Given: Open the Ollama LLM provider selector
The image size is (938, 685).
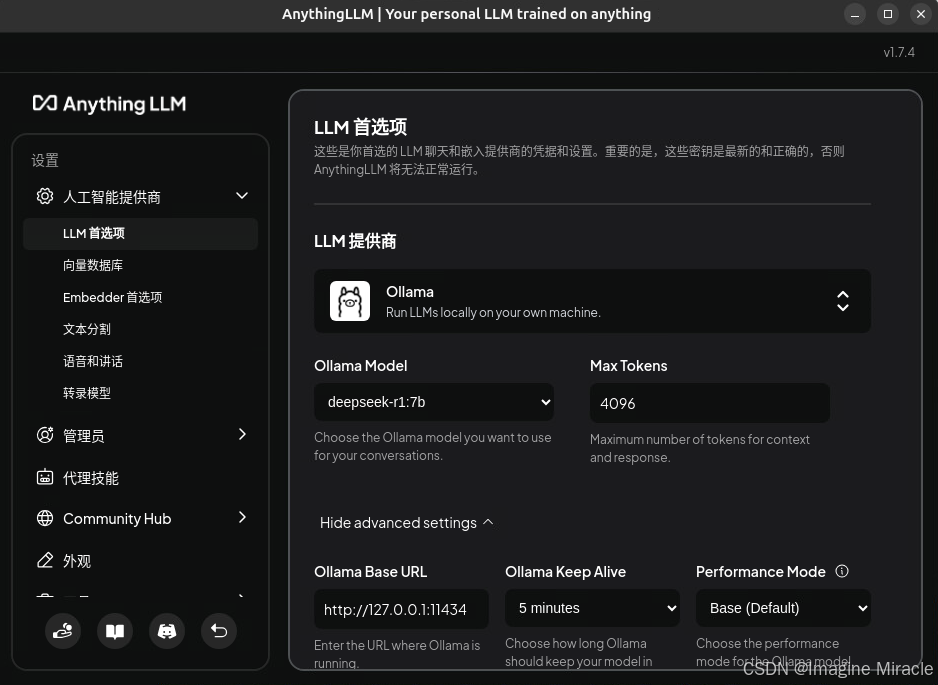Looking at the screenshot, I should click(592, 301).
